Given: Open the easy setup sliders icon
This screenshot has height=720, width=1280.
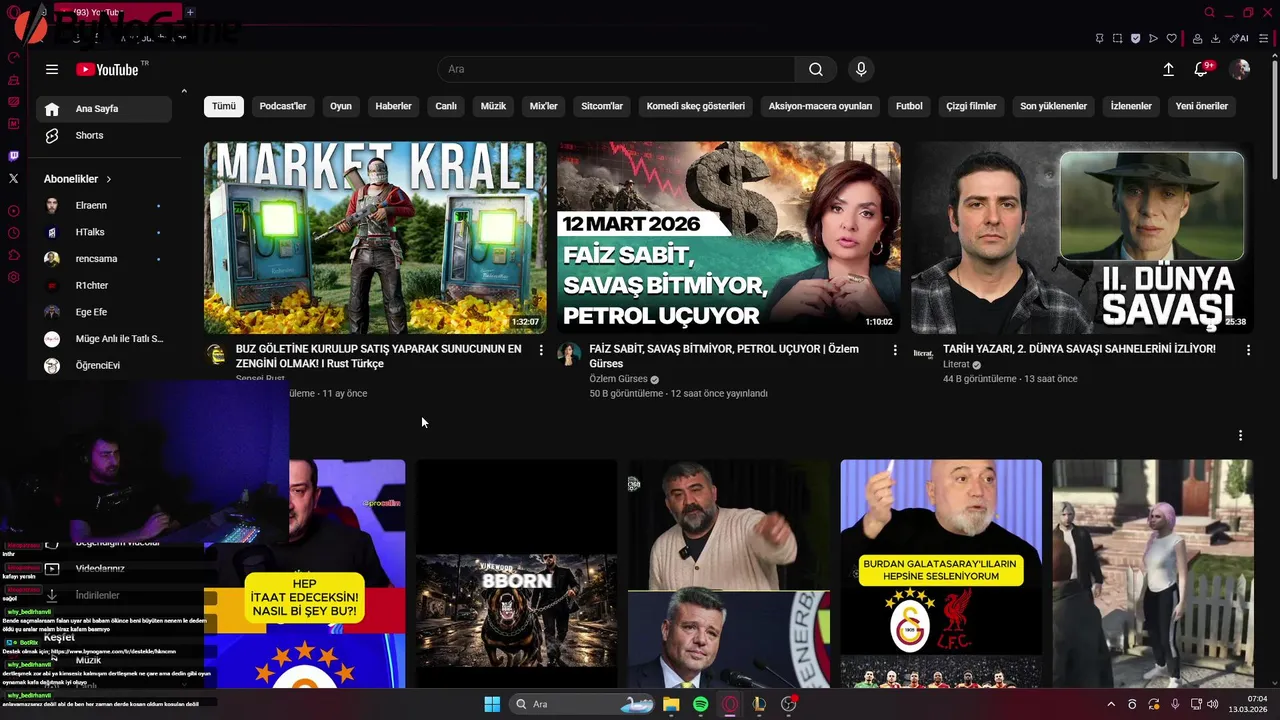Looking at the screenshot, I should point(1264,38).
